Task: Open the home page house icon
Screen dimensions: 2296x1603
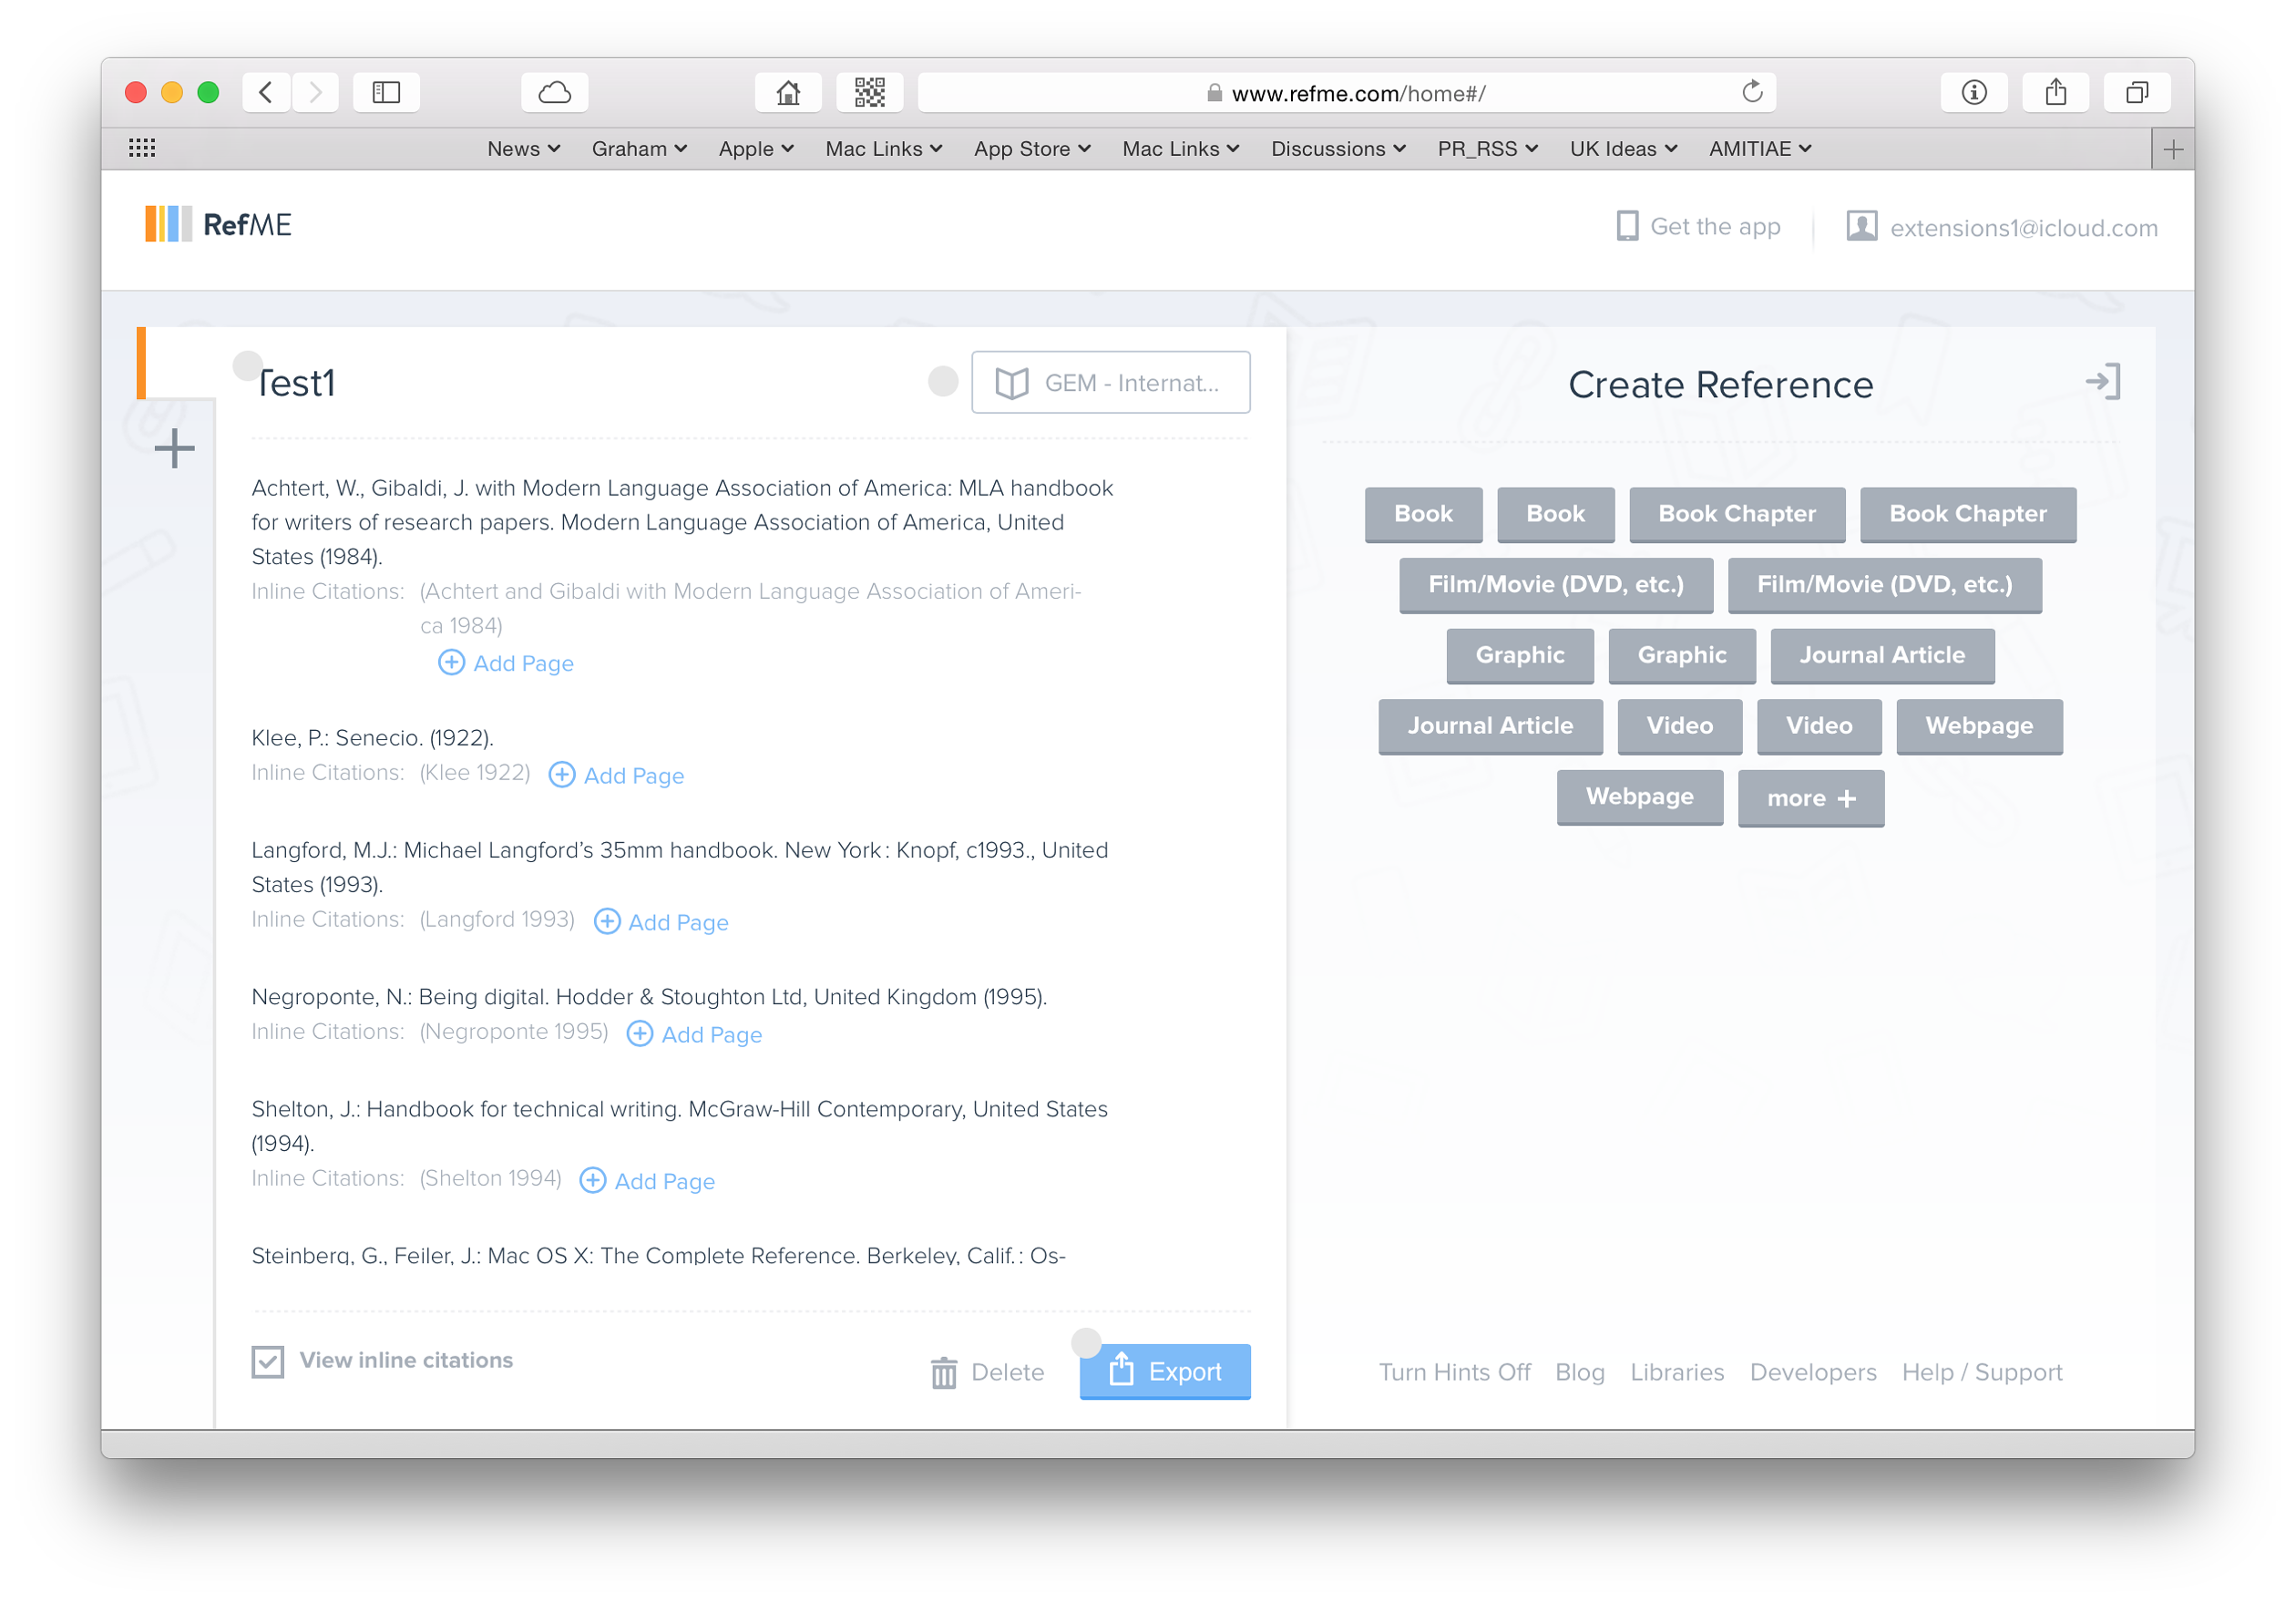Action: tap(788, 93)
